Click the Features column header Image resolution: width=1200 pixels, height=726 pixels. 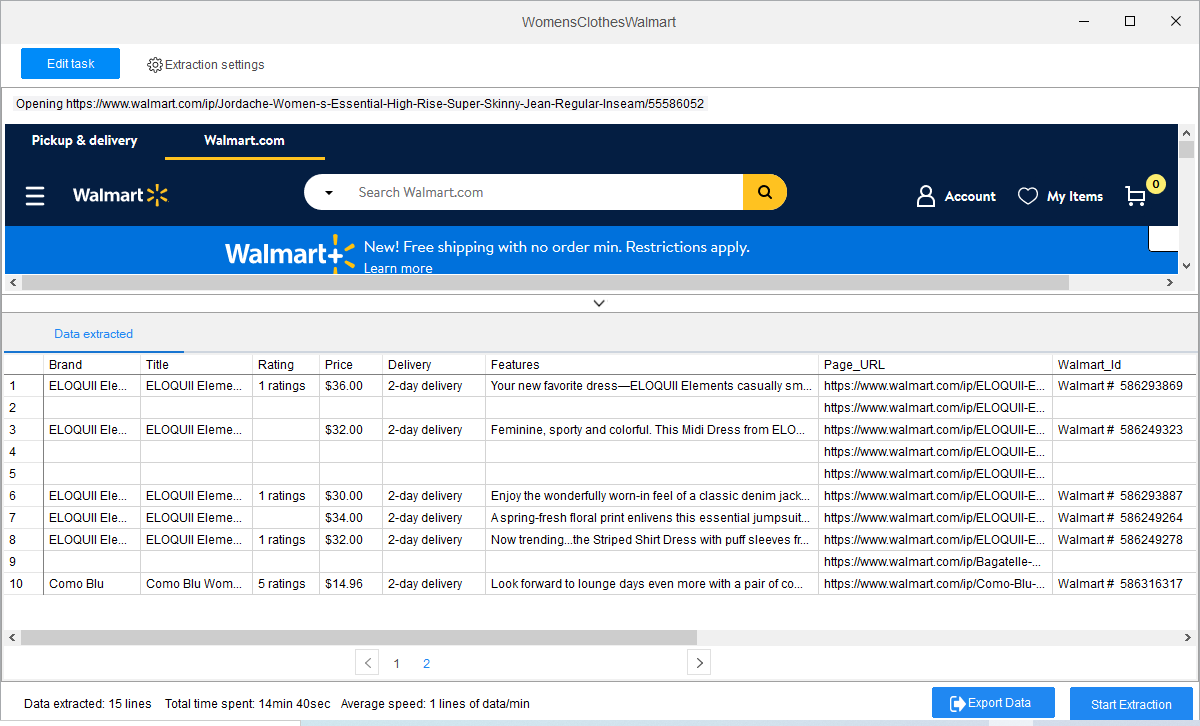point(652,364)
